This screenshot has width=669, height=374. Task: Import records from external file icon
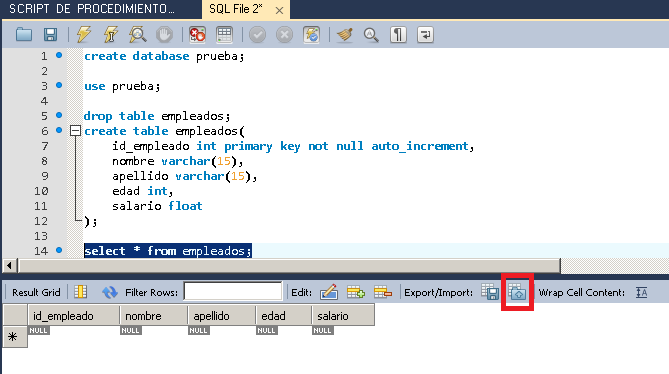coord(518,292)
